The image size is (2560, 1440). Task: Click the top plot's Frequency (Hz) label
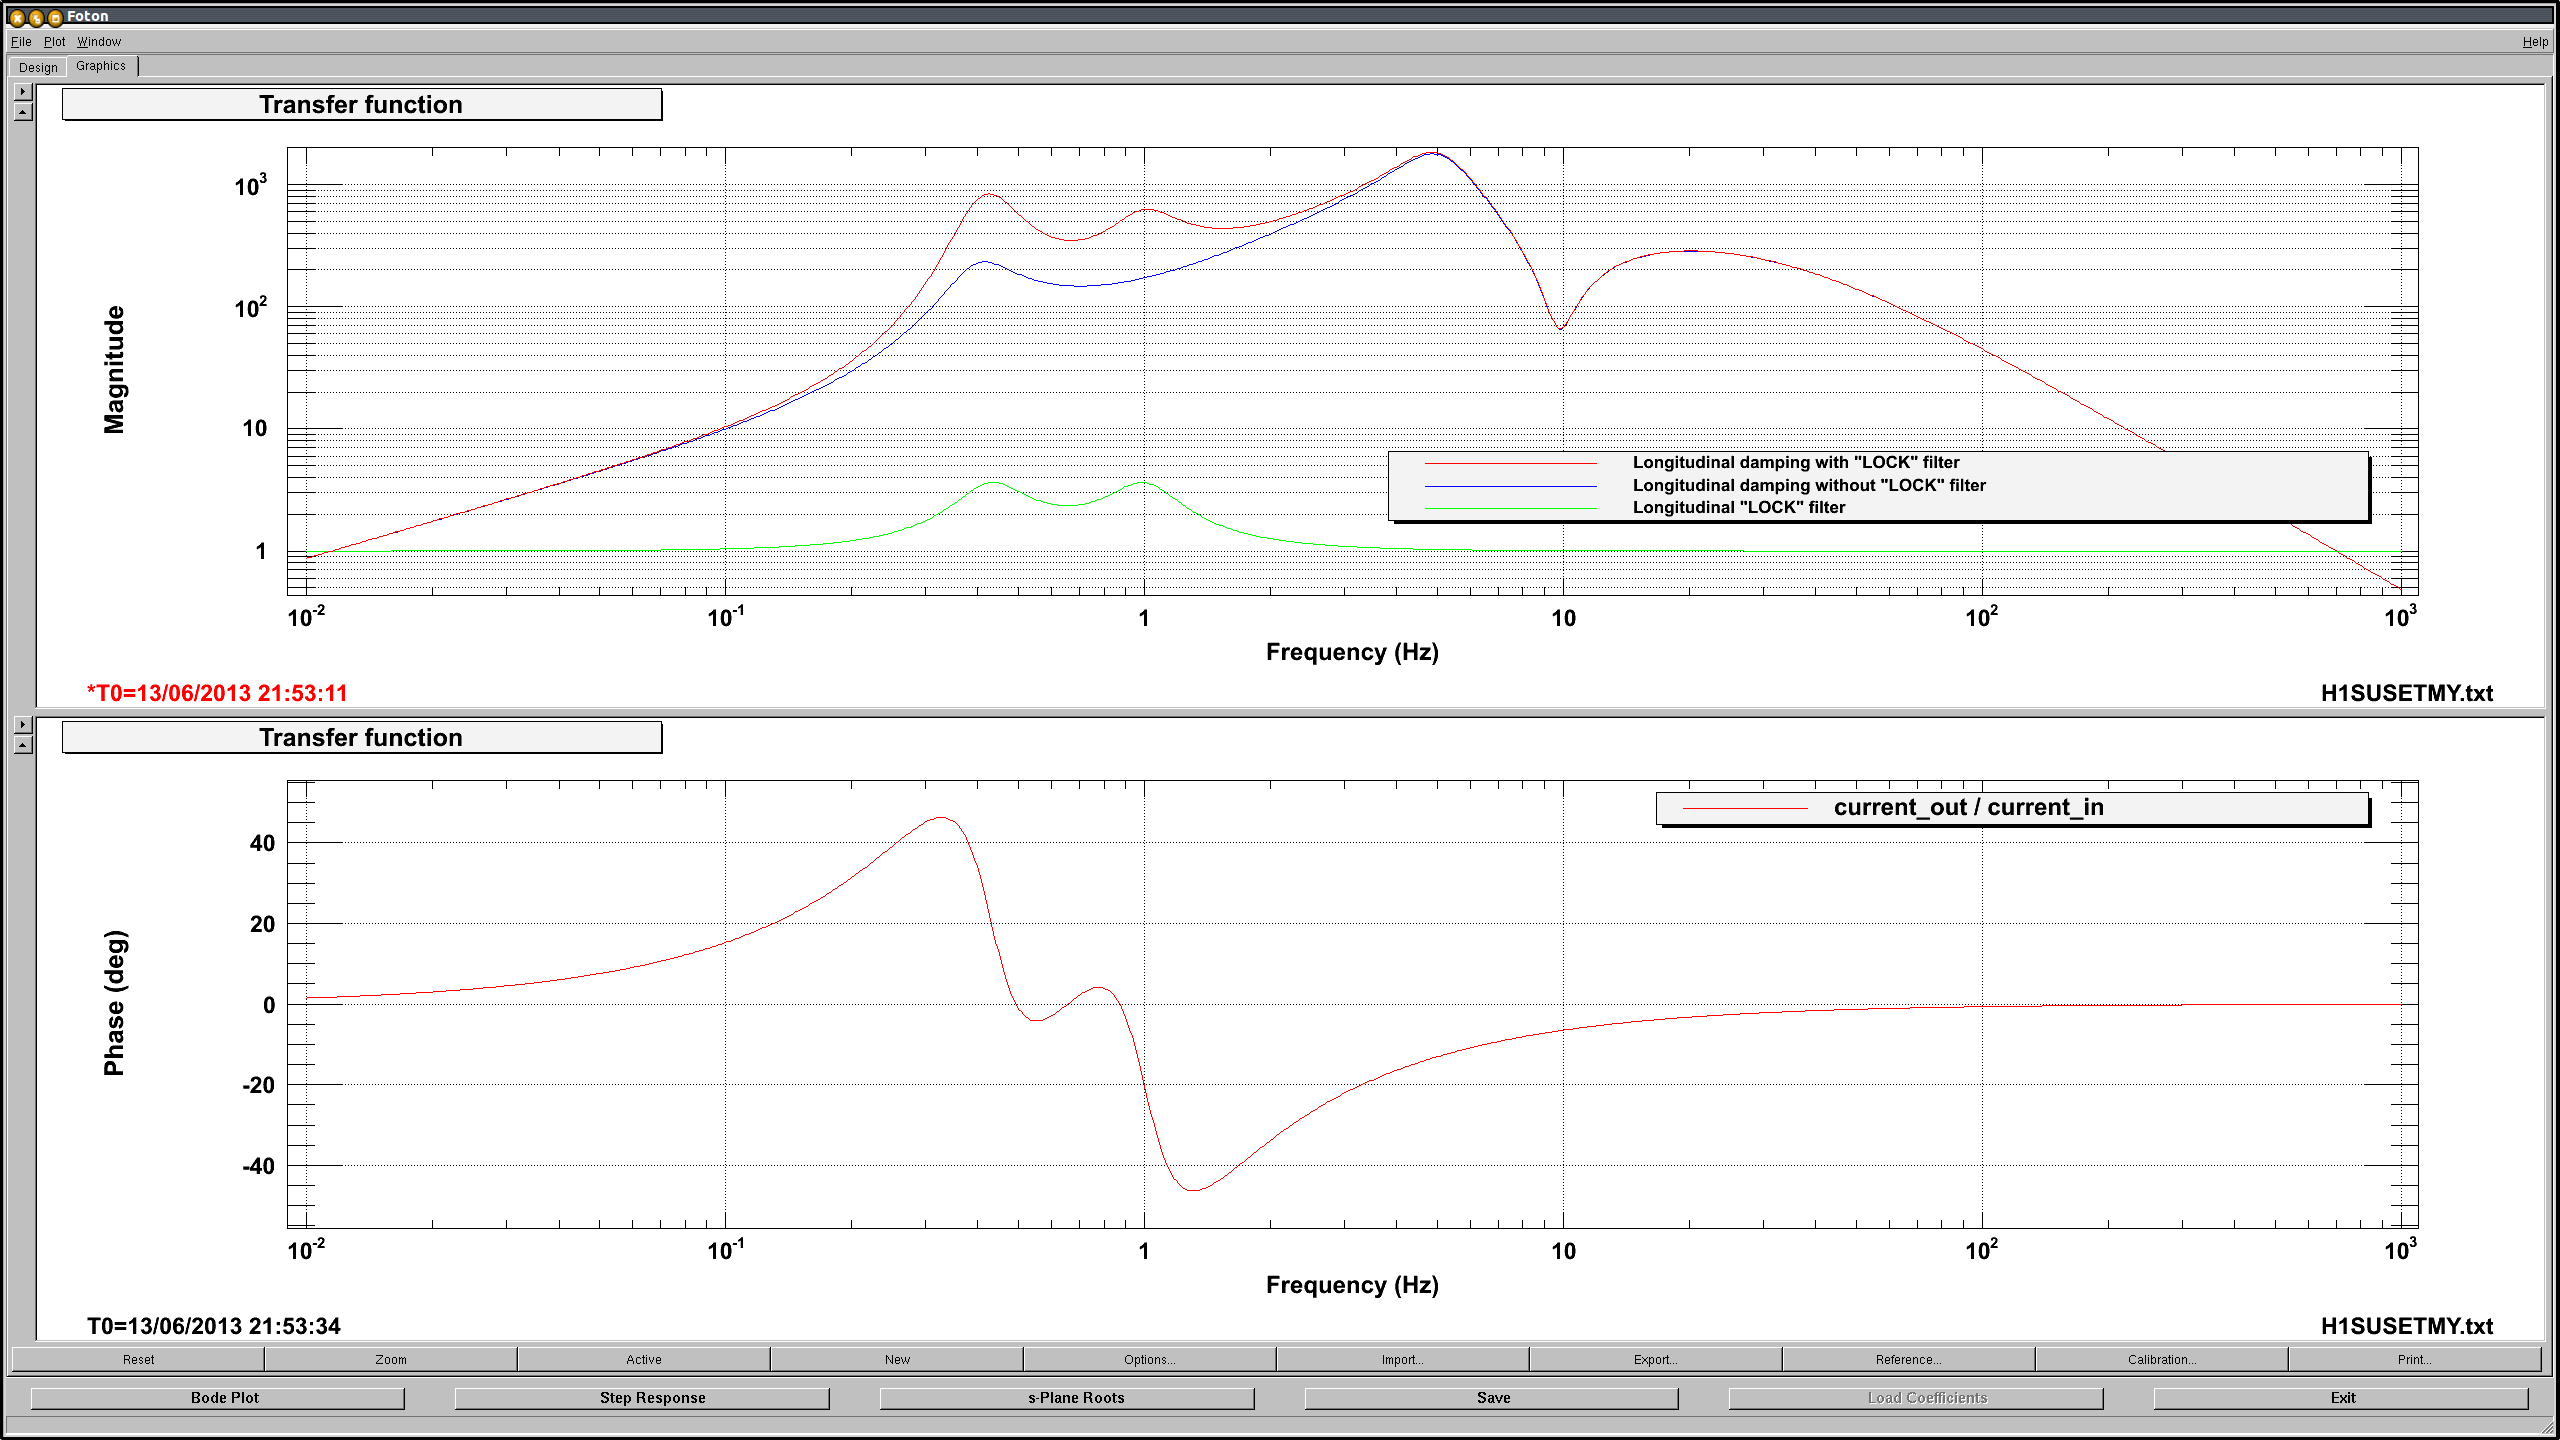tap(1352, 652)
